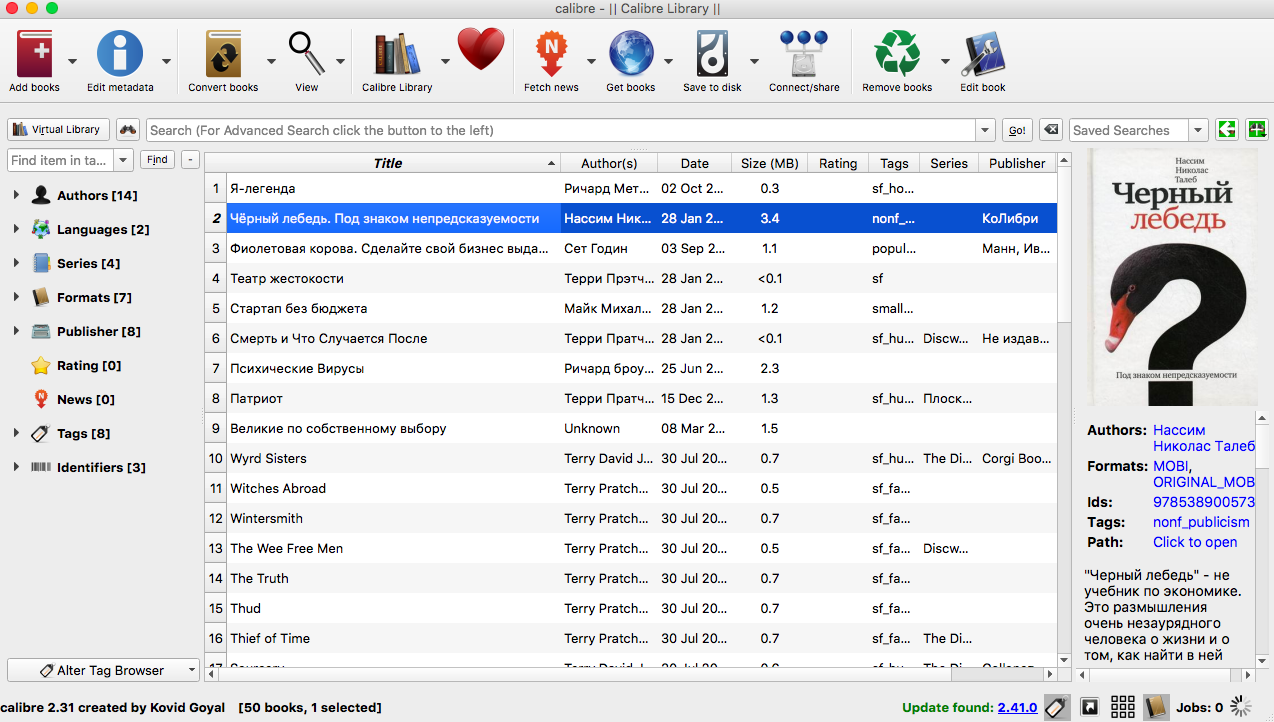Expand the Publisher [8] category
1274x722 pixels.
(16, 331)
